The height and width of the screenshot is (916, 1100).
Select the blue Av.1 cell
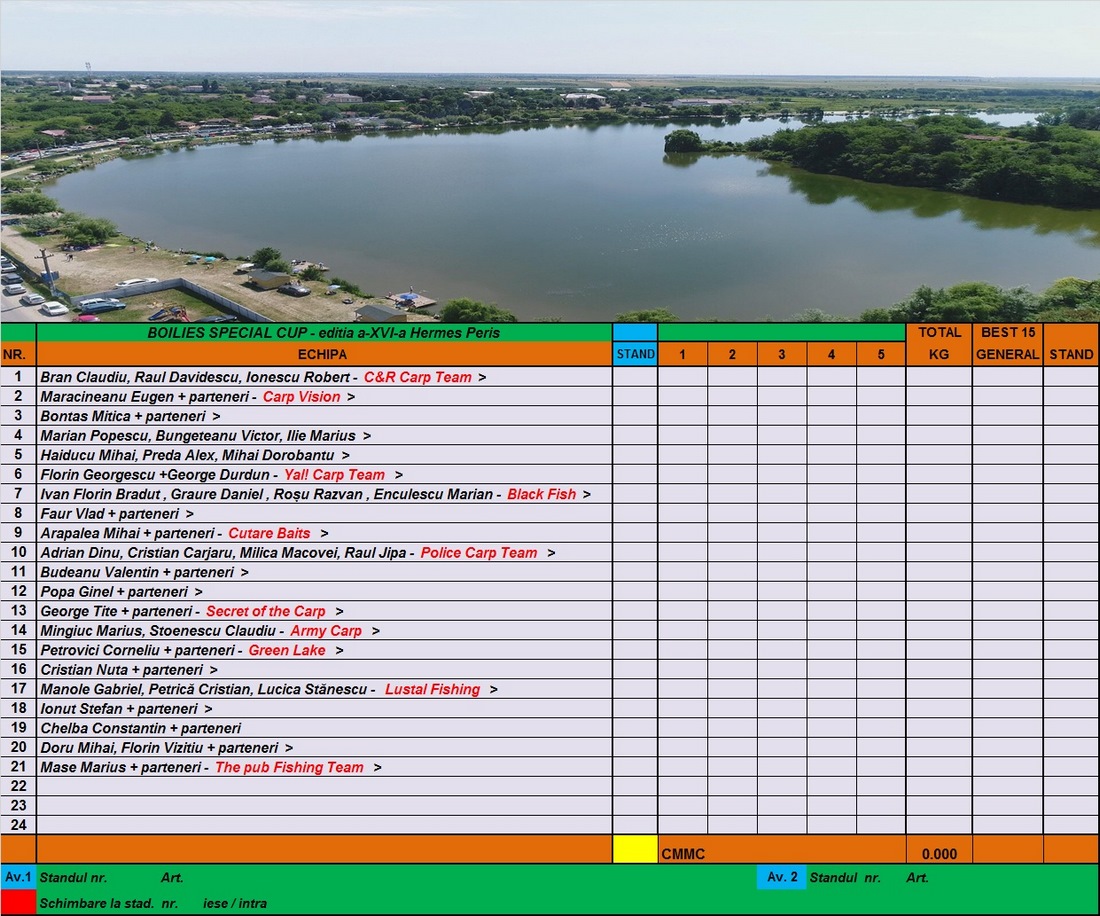coord(18,877)
